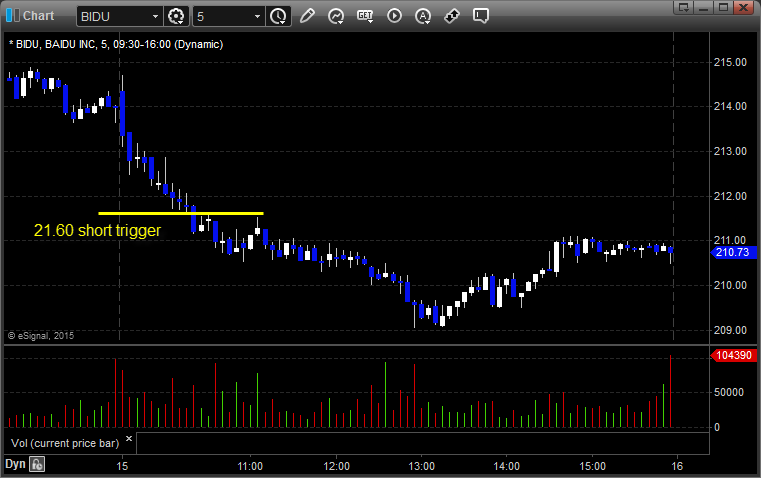
Task: Select the pencil drawing tool
Action: tap(307, 16)
